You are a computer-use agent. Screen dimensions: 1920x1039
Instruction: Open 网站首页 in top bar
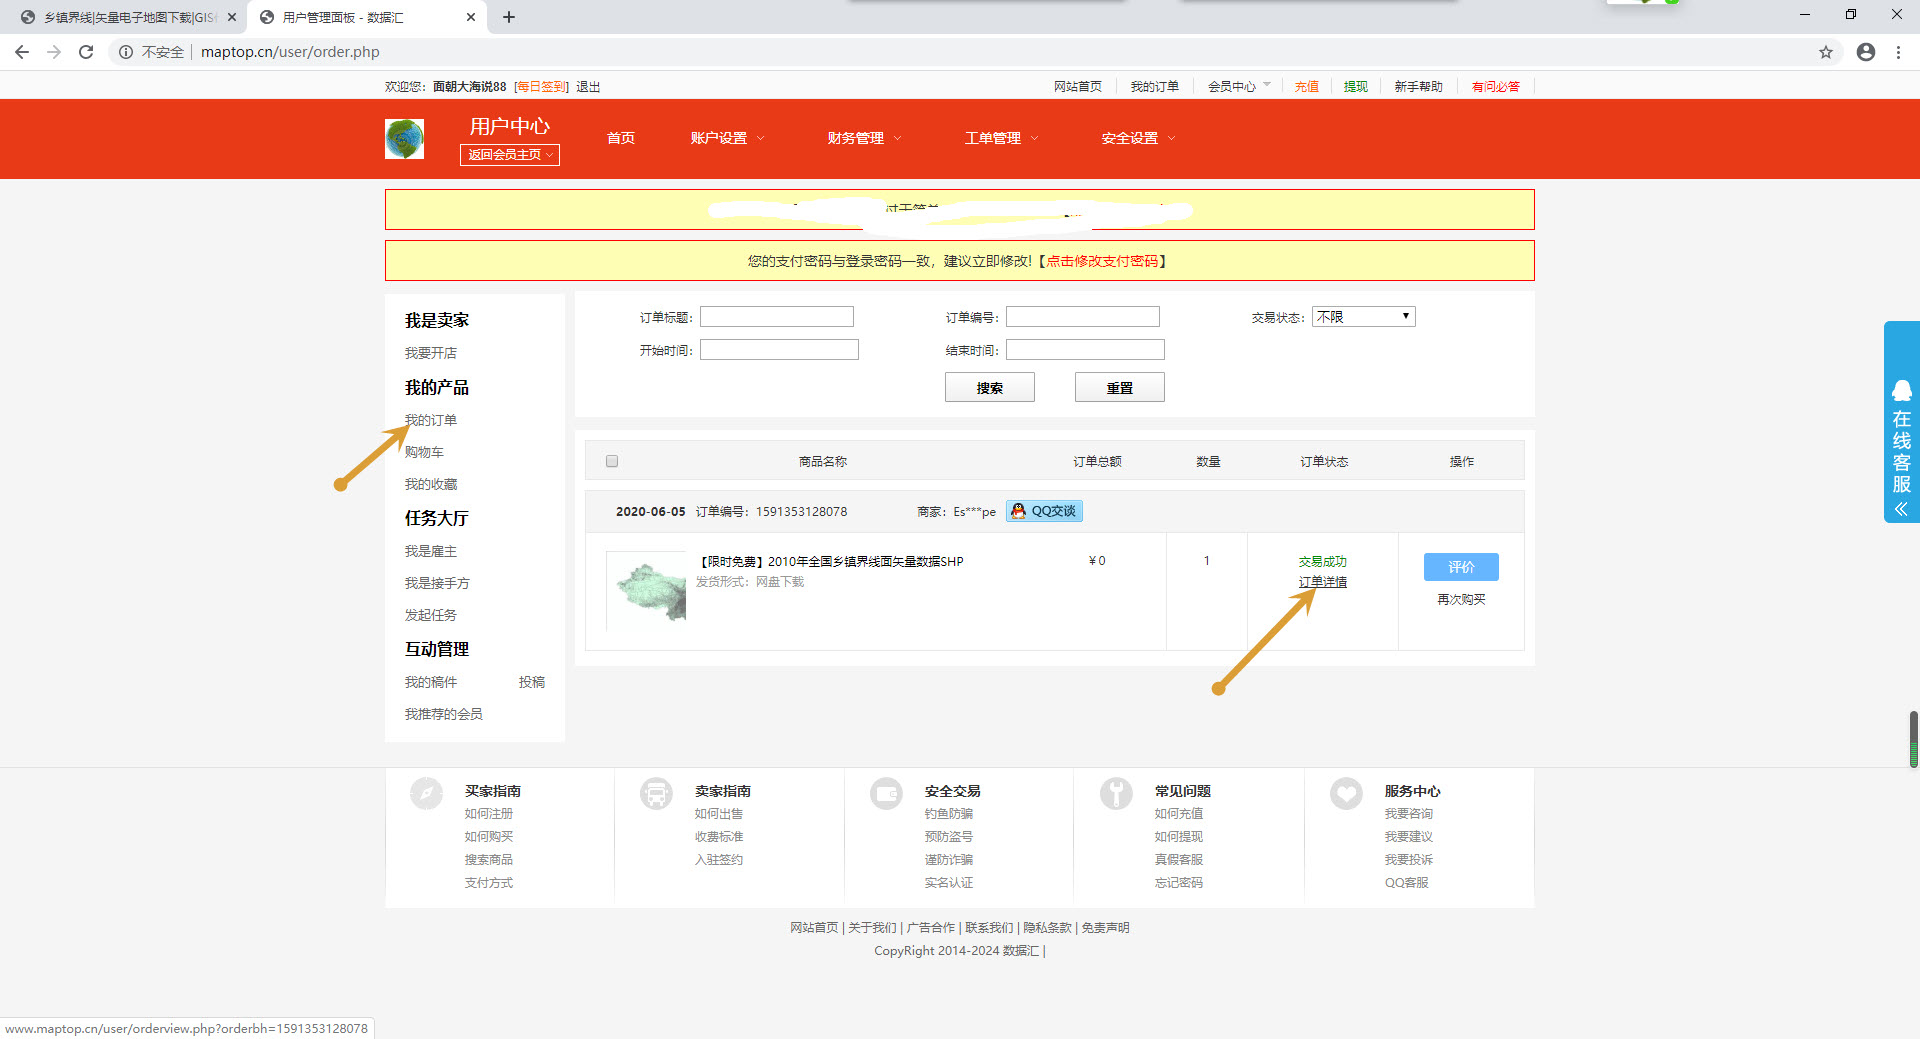(1078, 87)
